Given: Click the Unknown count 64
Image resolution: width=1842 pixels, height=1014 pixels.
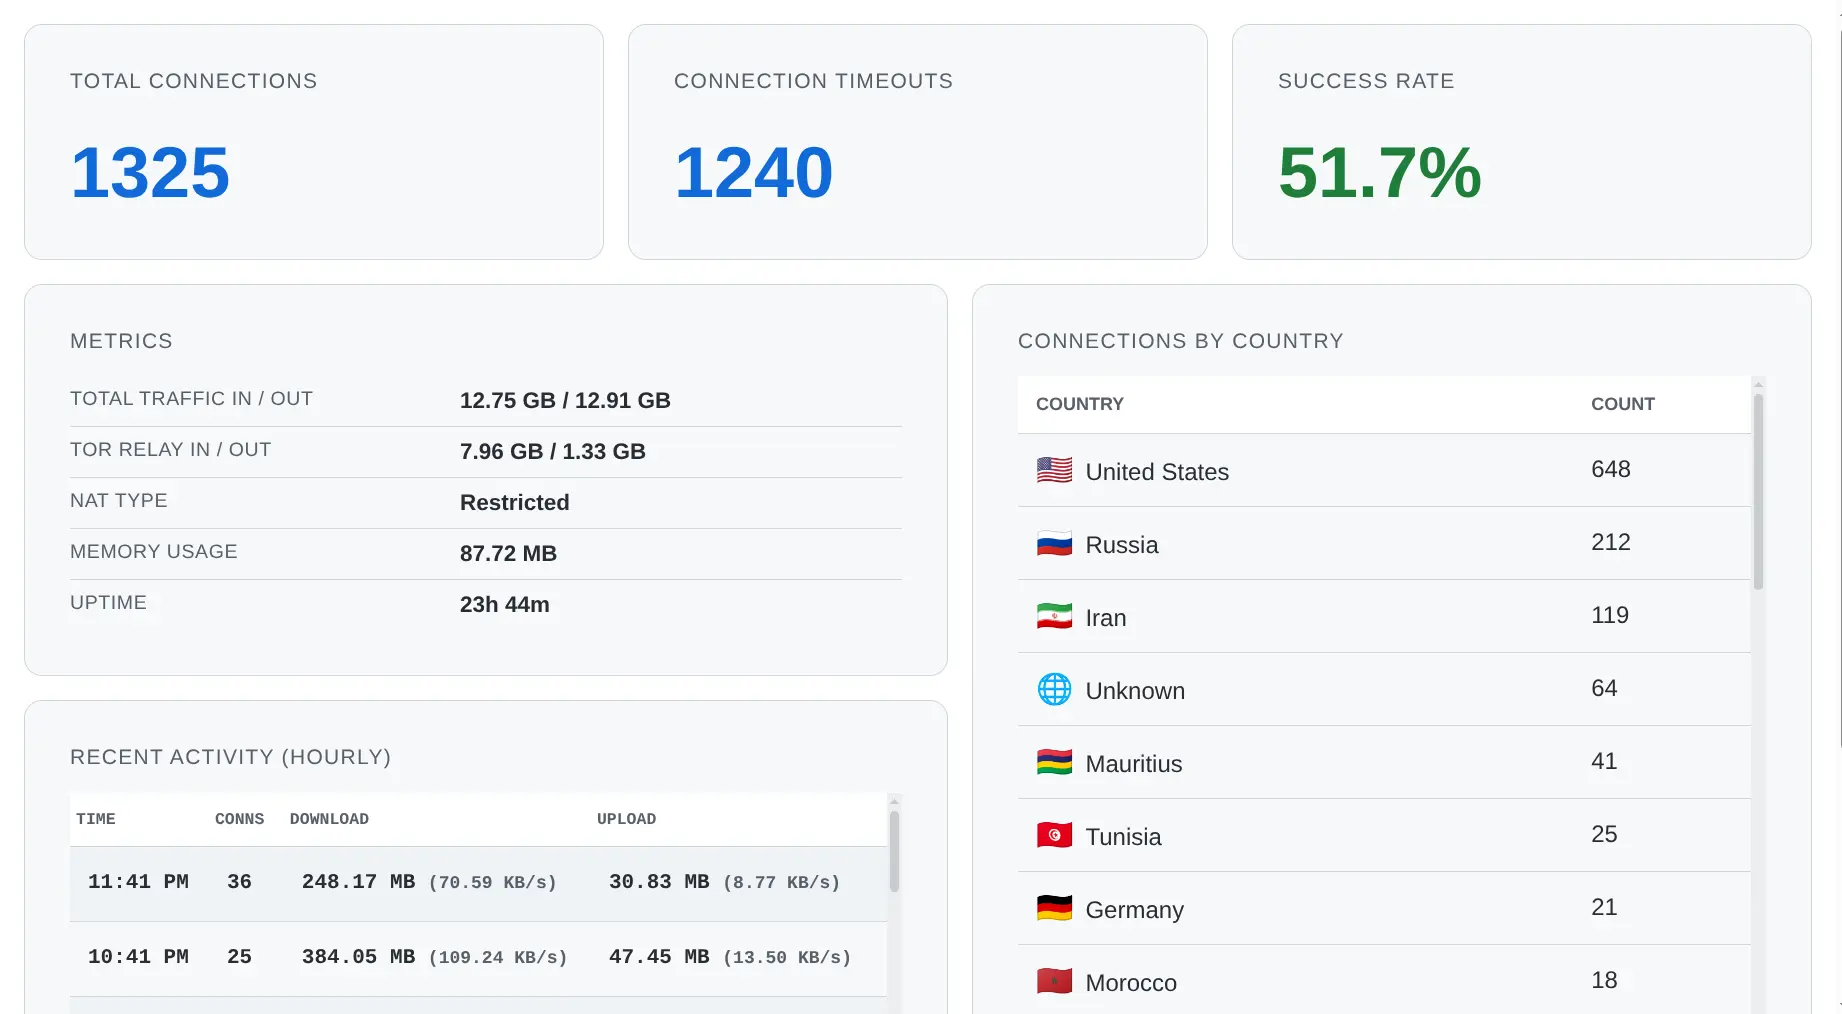Looking at the screenshot, I should tap(1604, 688).
